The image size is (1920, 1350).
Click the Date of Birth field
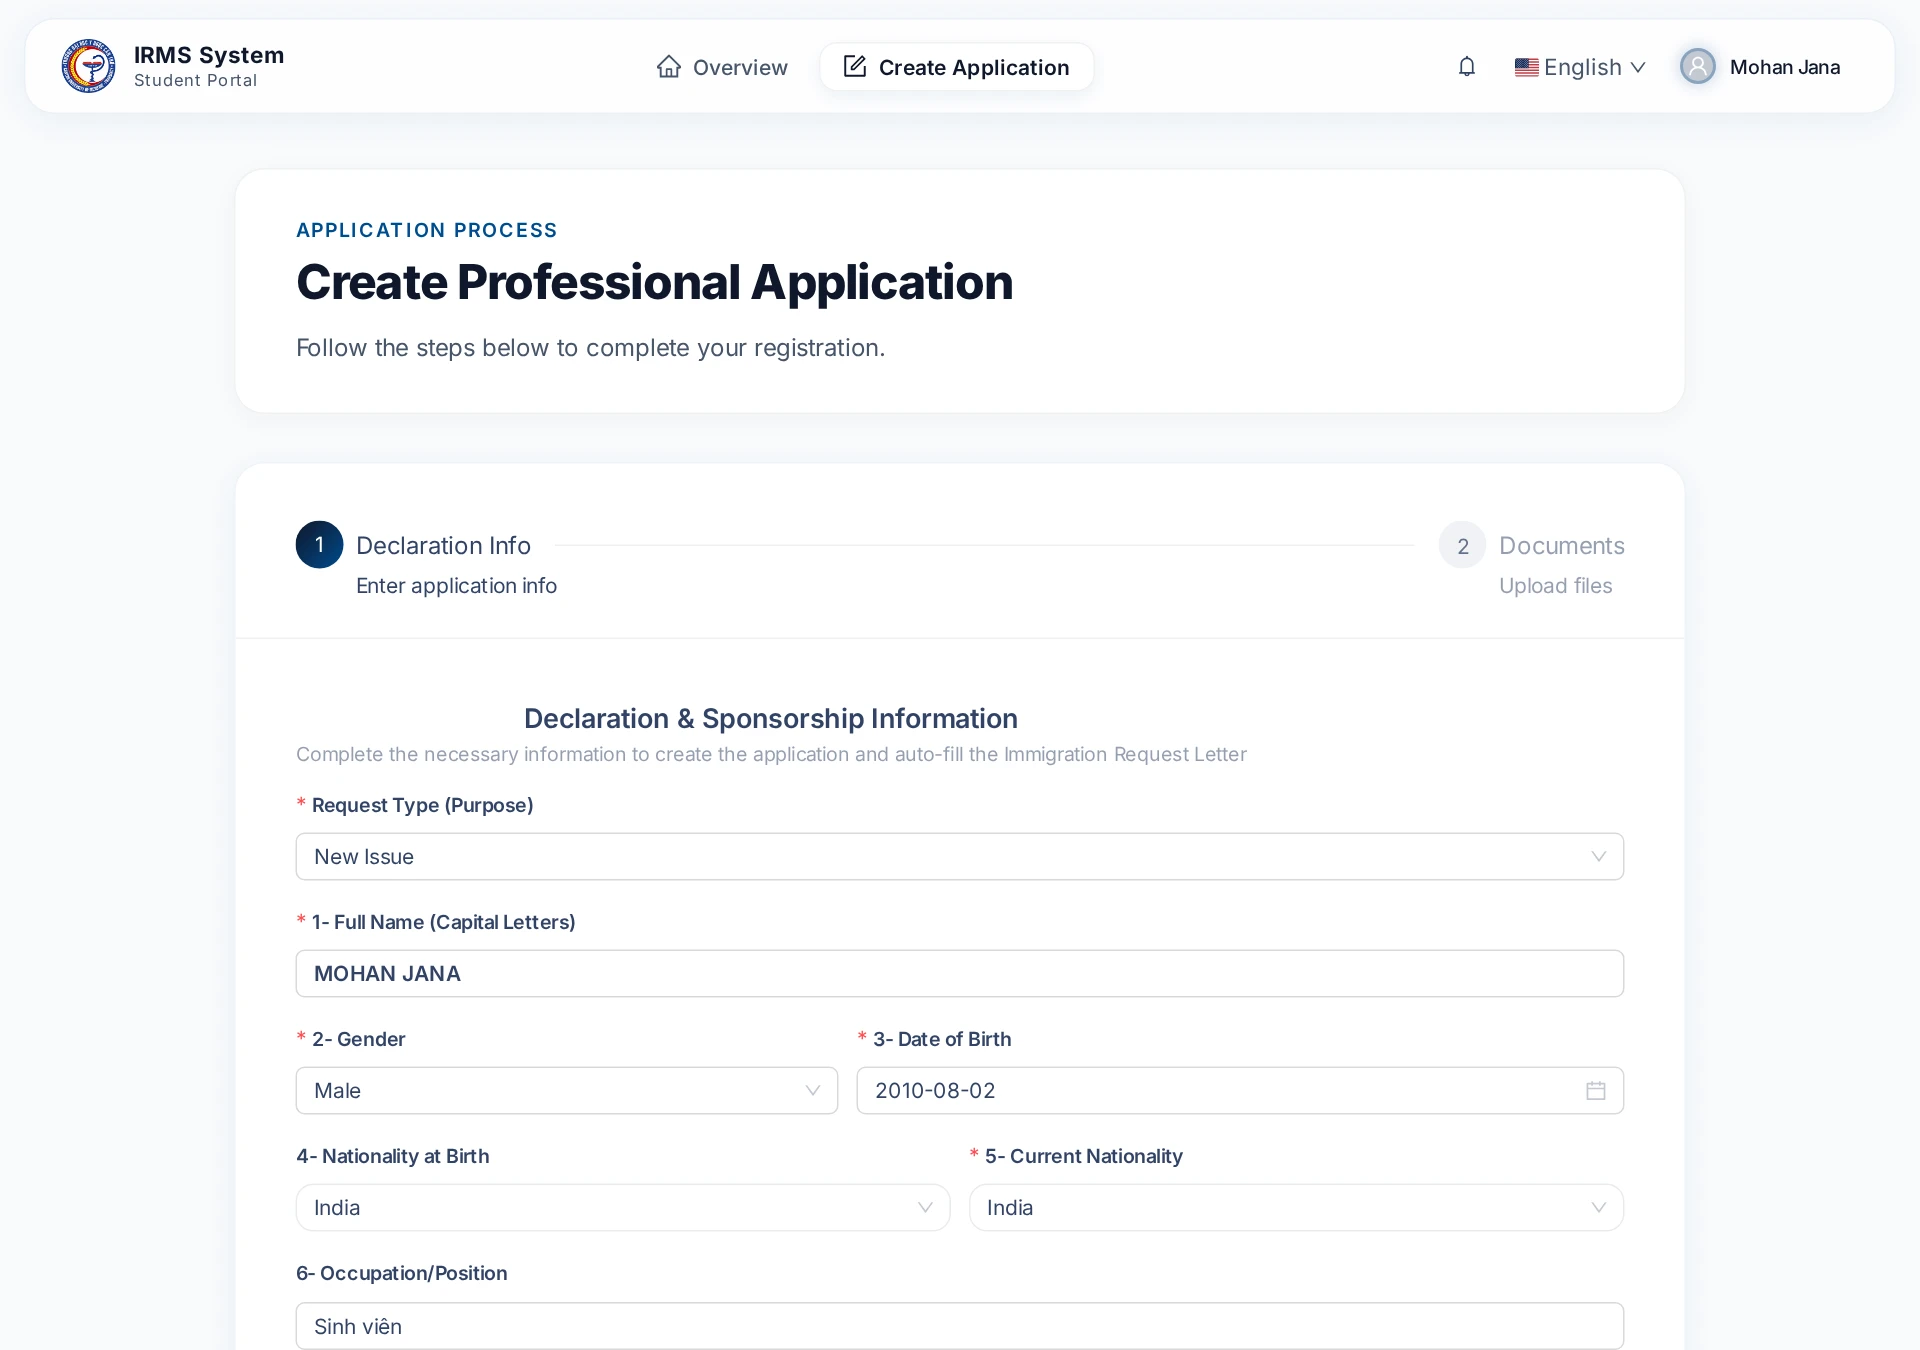pos(1240,1091)
